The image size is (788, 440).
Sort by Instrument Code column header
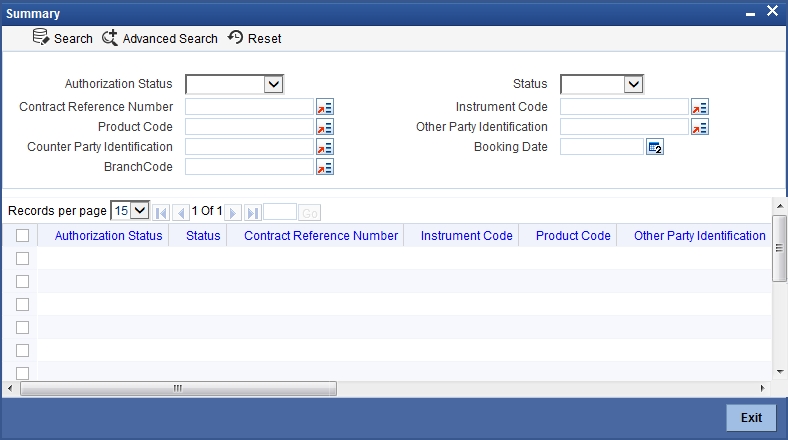466,236
